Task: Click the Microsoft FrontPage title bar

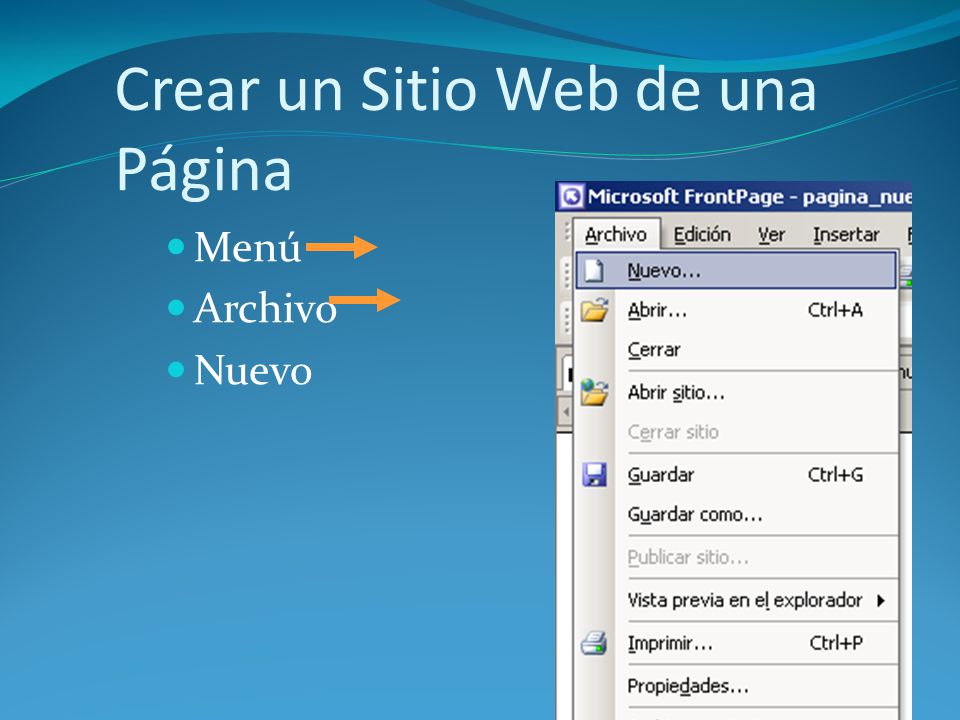Action: pyautogui.click(x=733, y=197)
